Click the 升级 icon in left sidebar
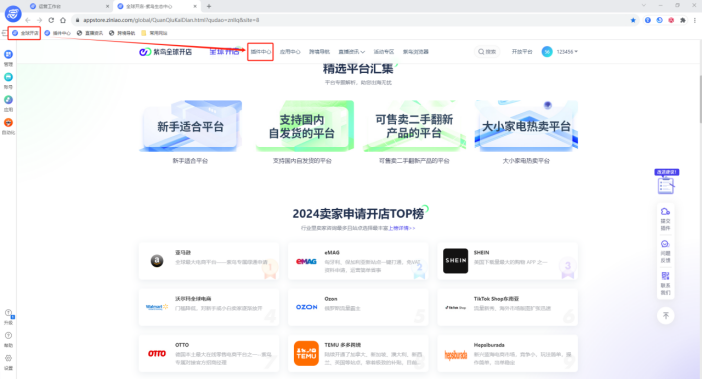 click(x=8, y=313)
